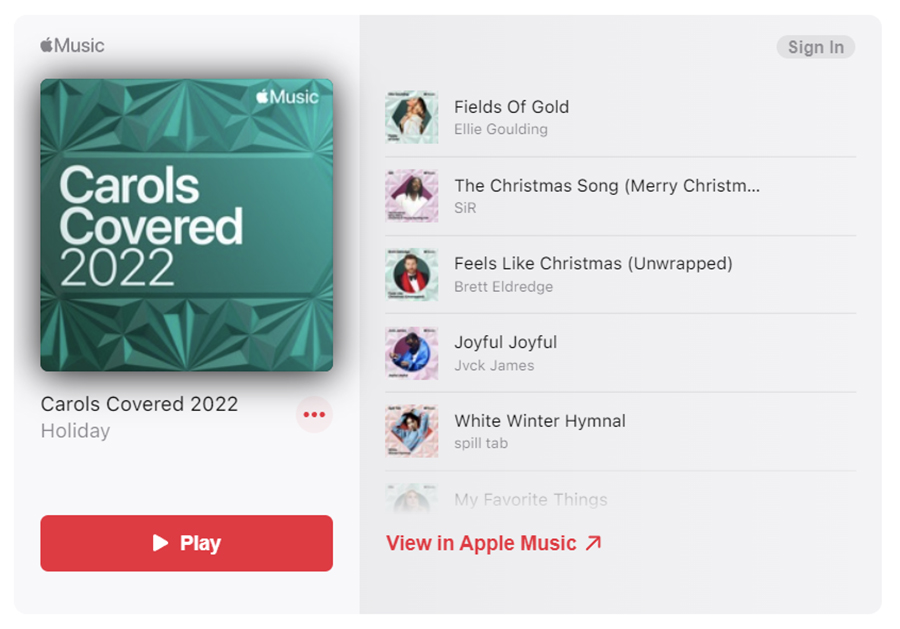Select the faded My Favorite Things track
This screenshot has width=900, height=629.
[530, 499]
